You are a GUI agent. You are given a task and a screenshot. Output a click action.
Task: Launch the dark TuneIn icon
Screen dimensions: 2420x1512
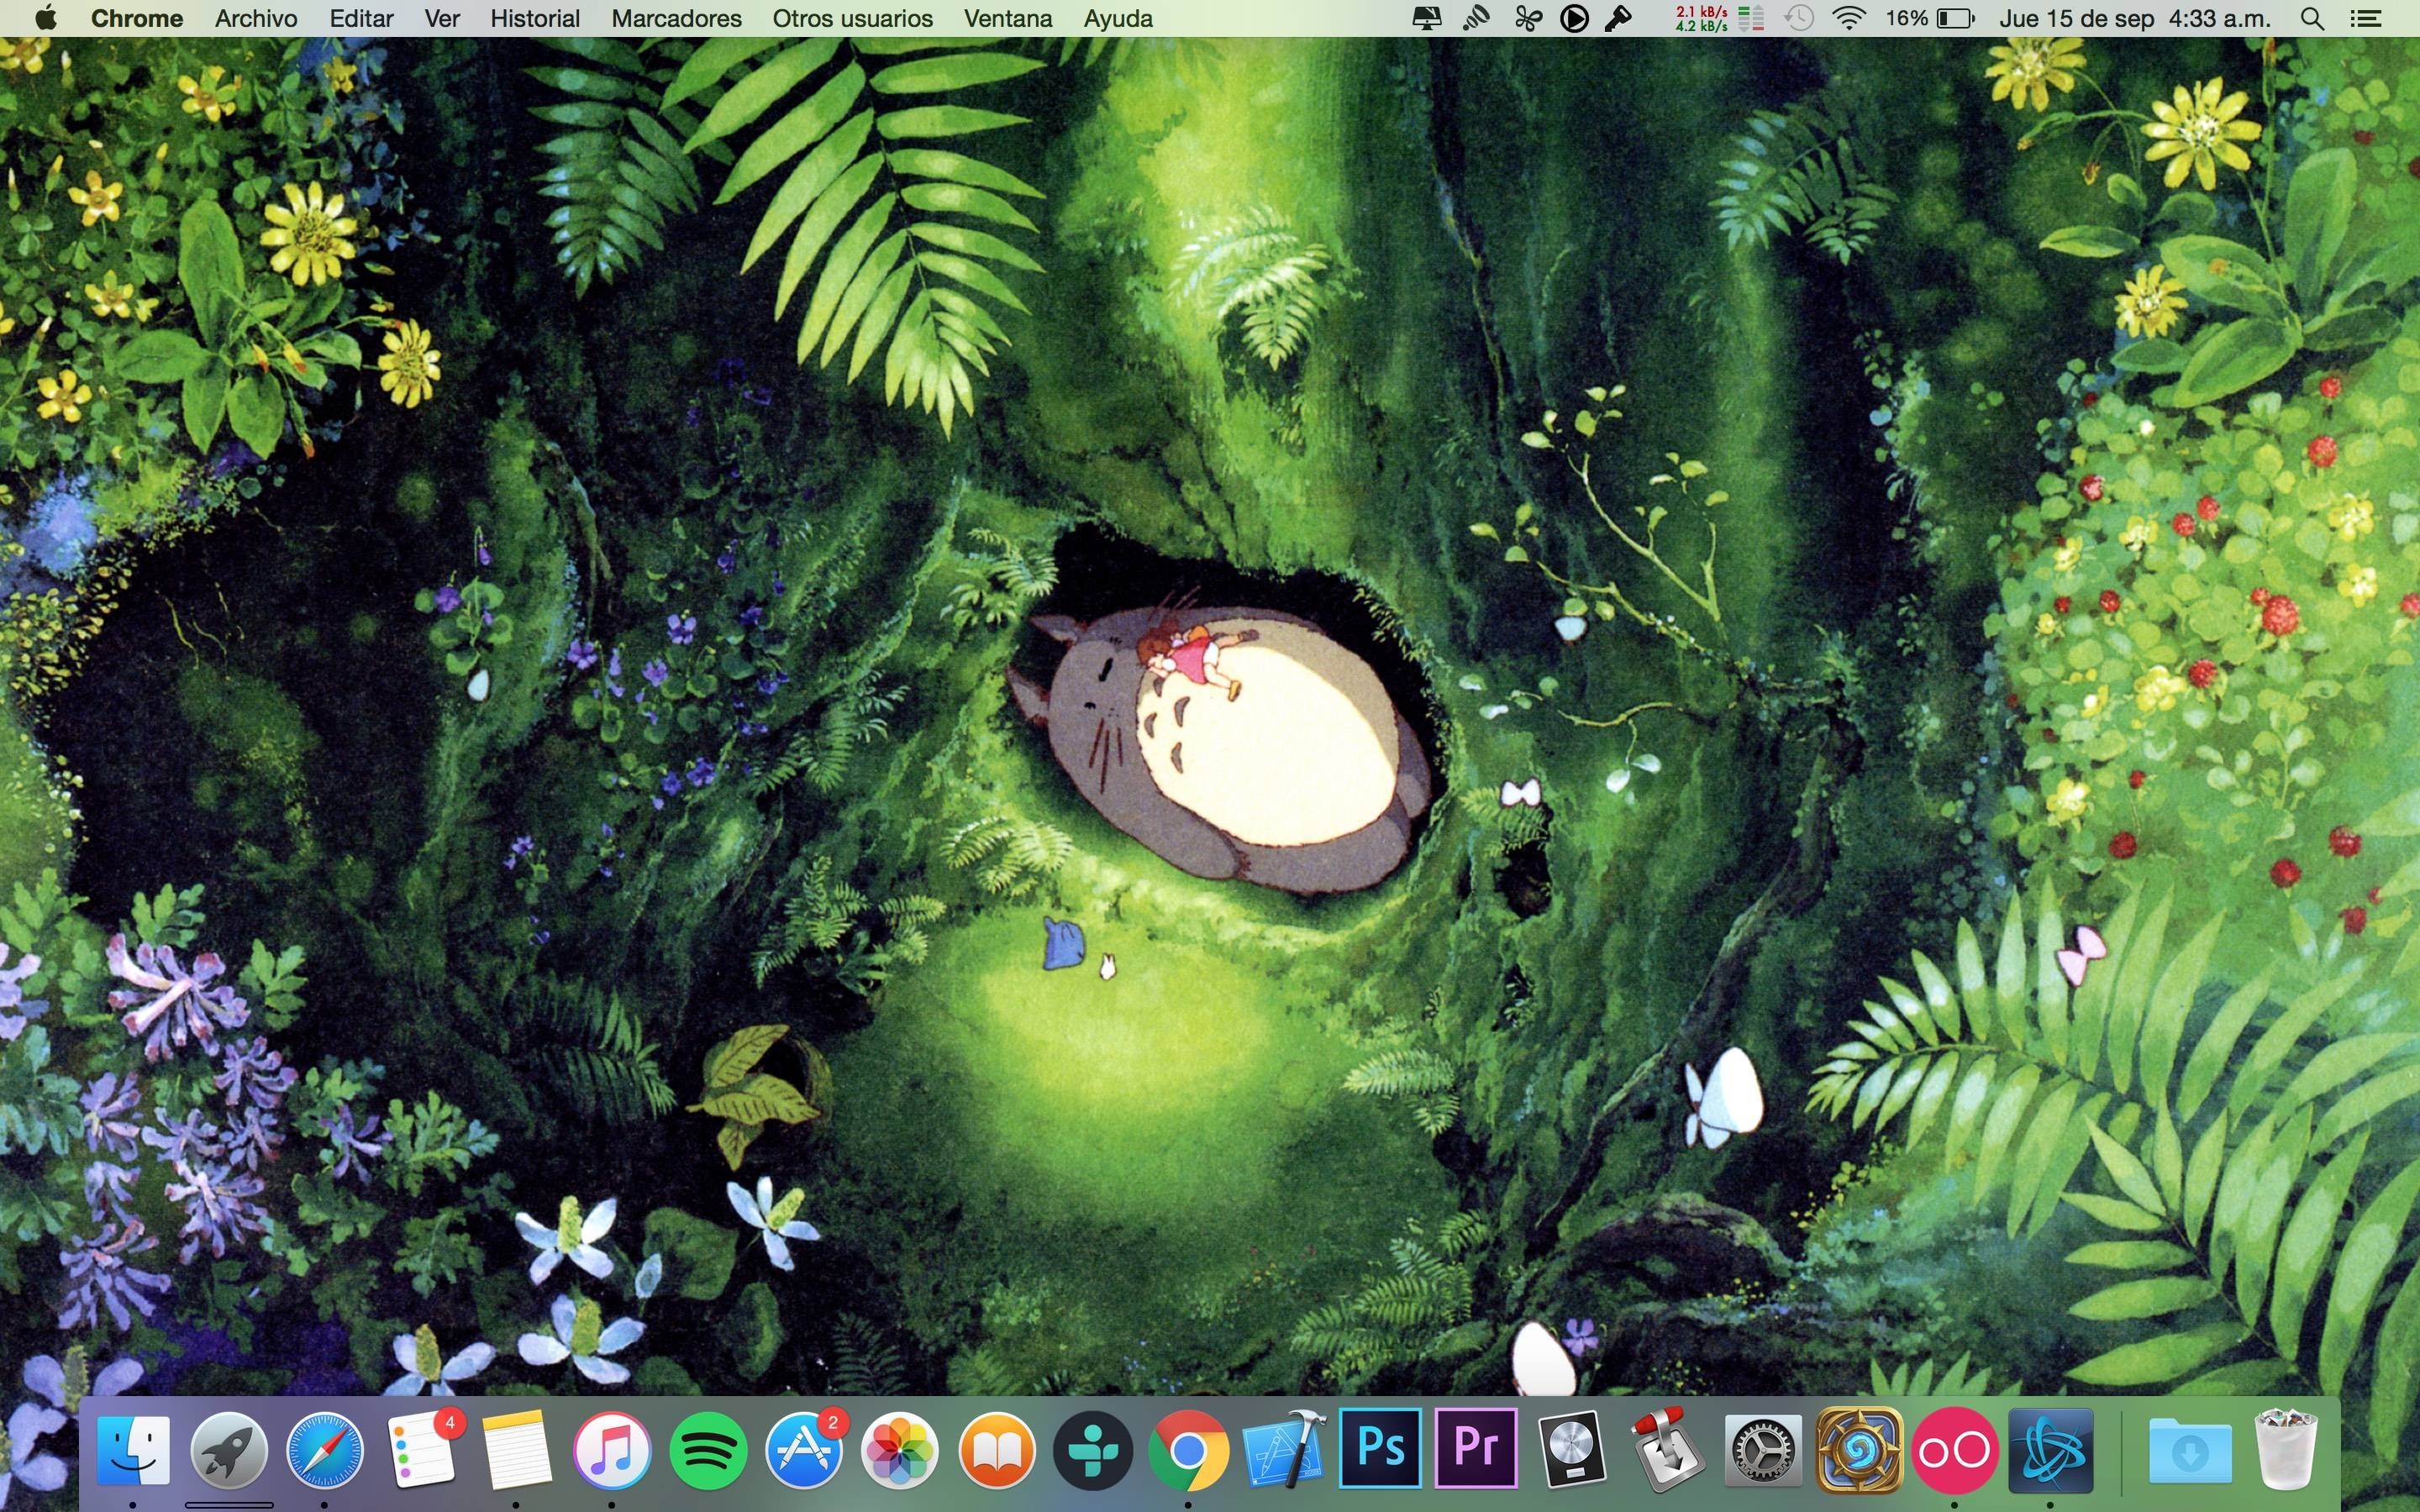click(1092, 1449)
